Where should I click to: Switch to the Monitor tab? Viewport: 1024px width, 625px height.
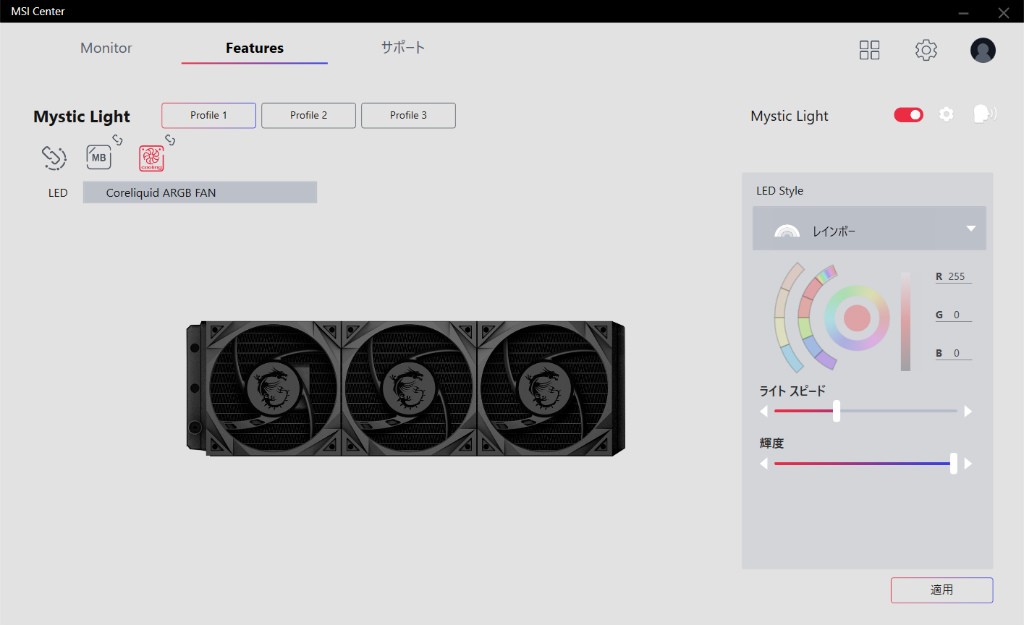click(106, 48)
